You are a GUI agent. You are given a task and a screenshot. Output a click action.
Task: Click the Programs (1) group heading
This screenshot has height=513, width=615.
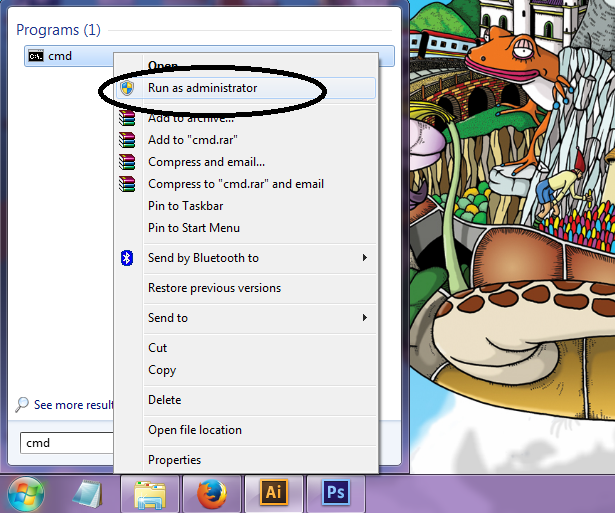pyautogui.click(x=58, y=30)
